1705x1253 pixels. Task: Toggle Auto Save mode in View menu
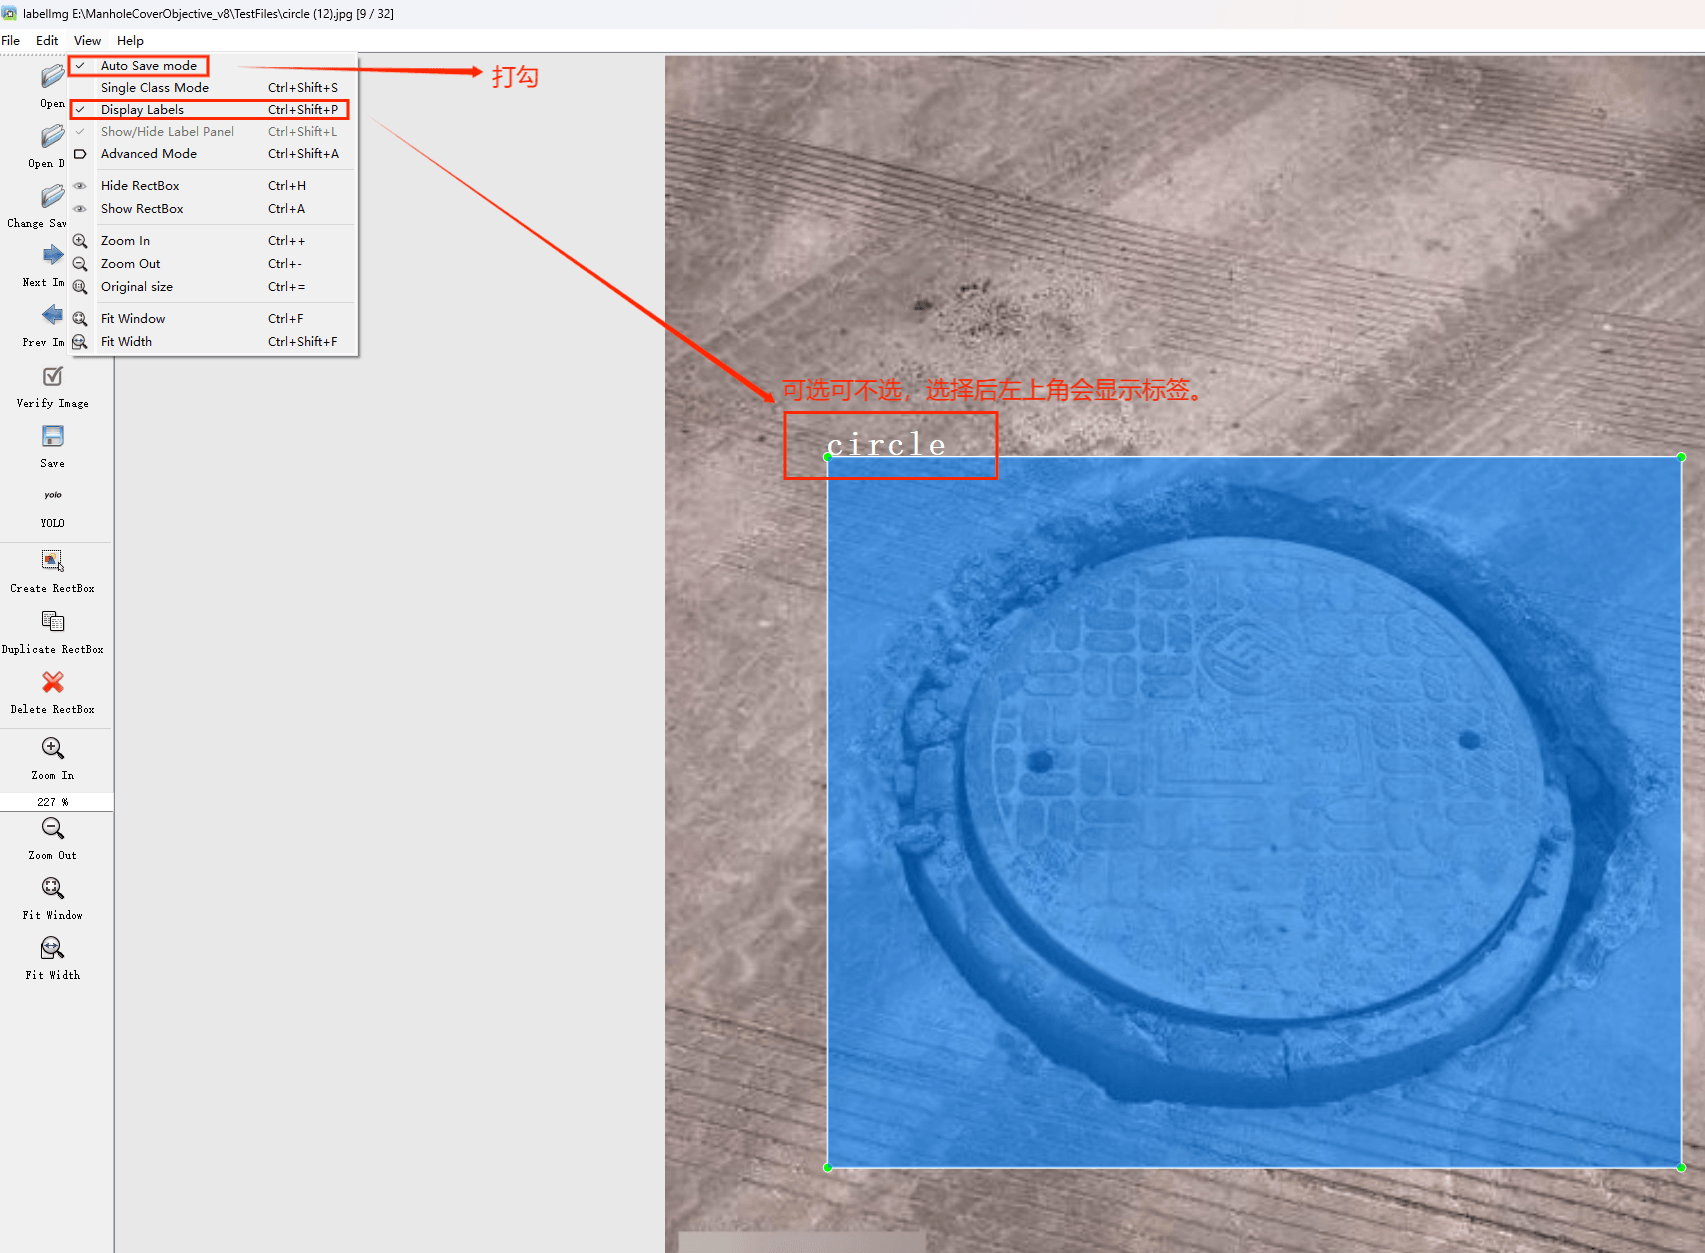[212, 66]
